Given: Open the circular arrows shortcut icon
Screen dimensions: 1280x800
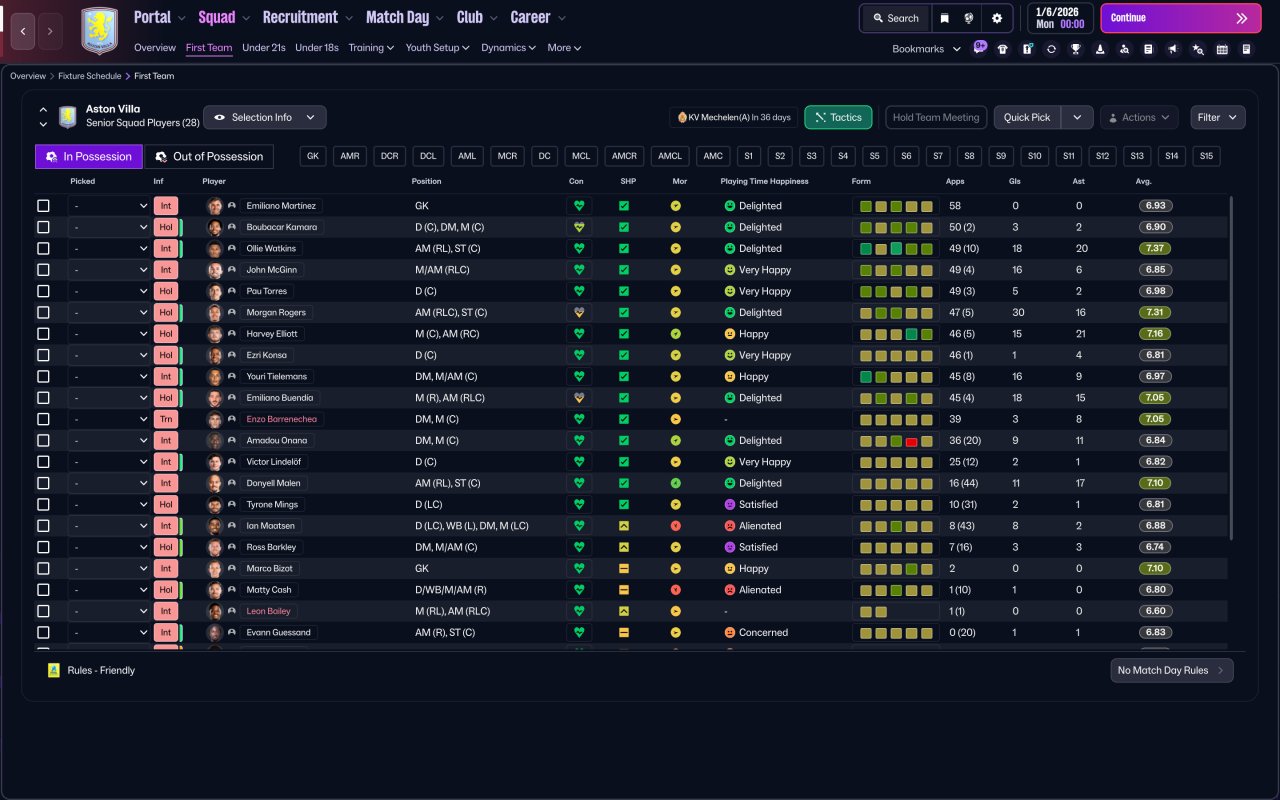Looking at the screenshot, I should 1051,49.
